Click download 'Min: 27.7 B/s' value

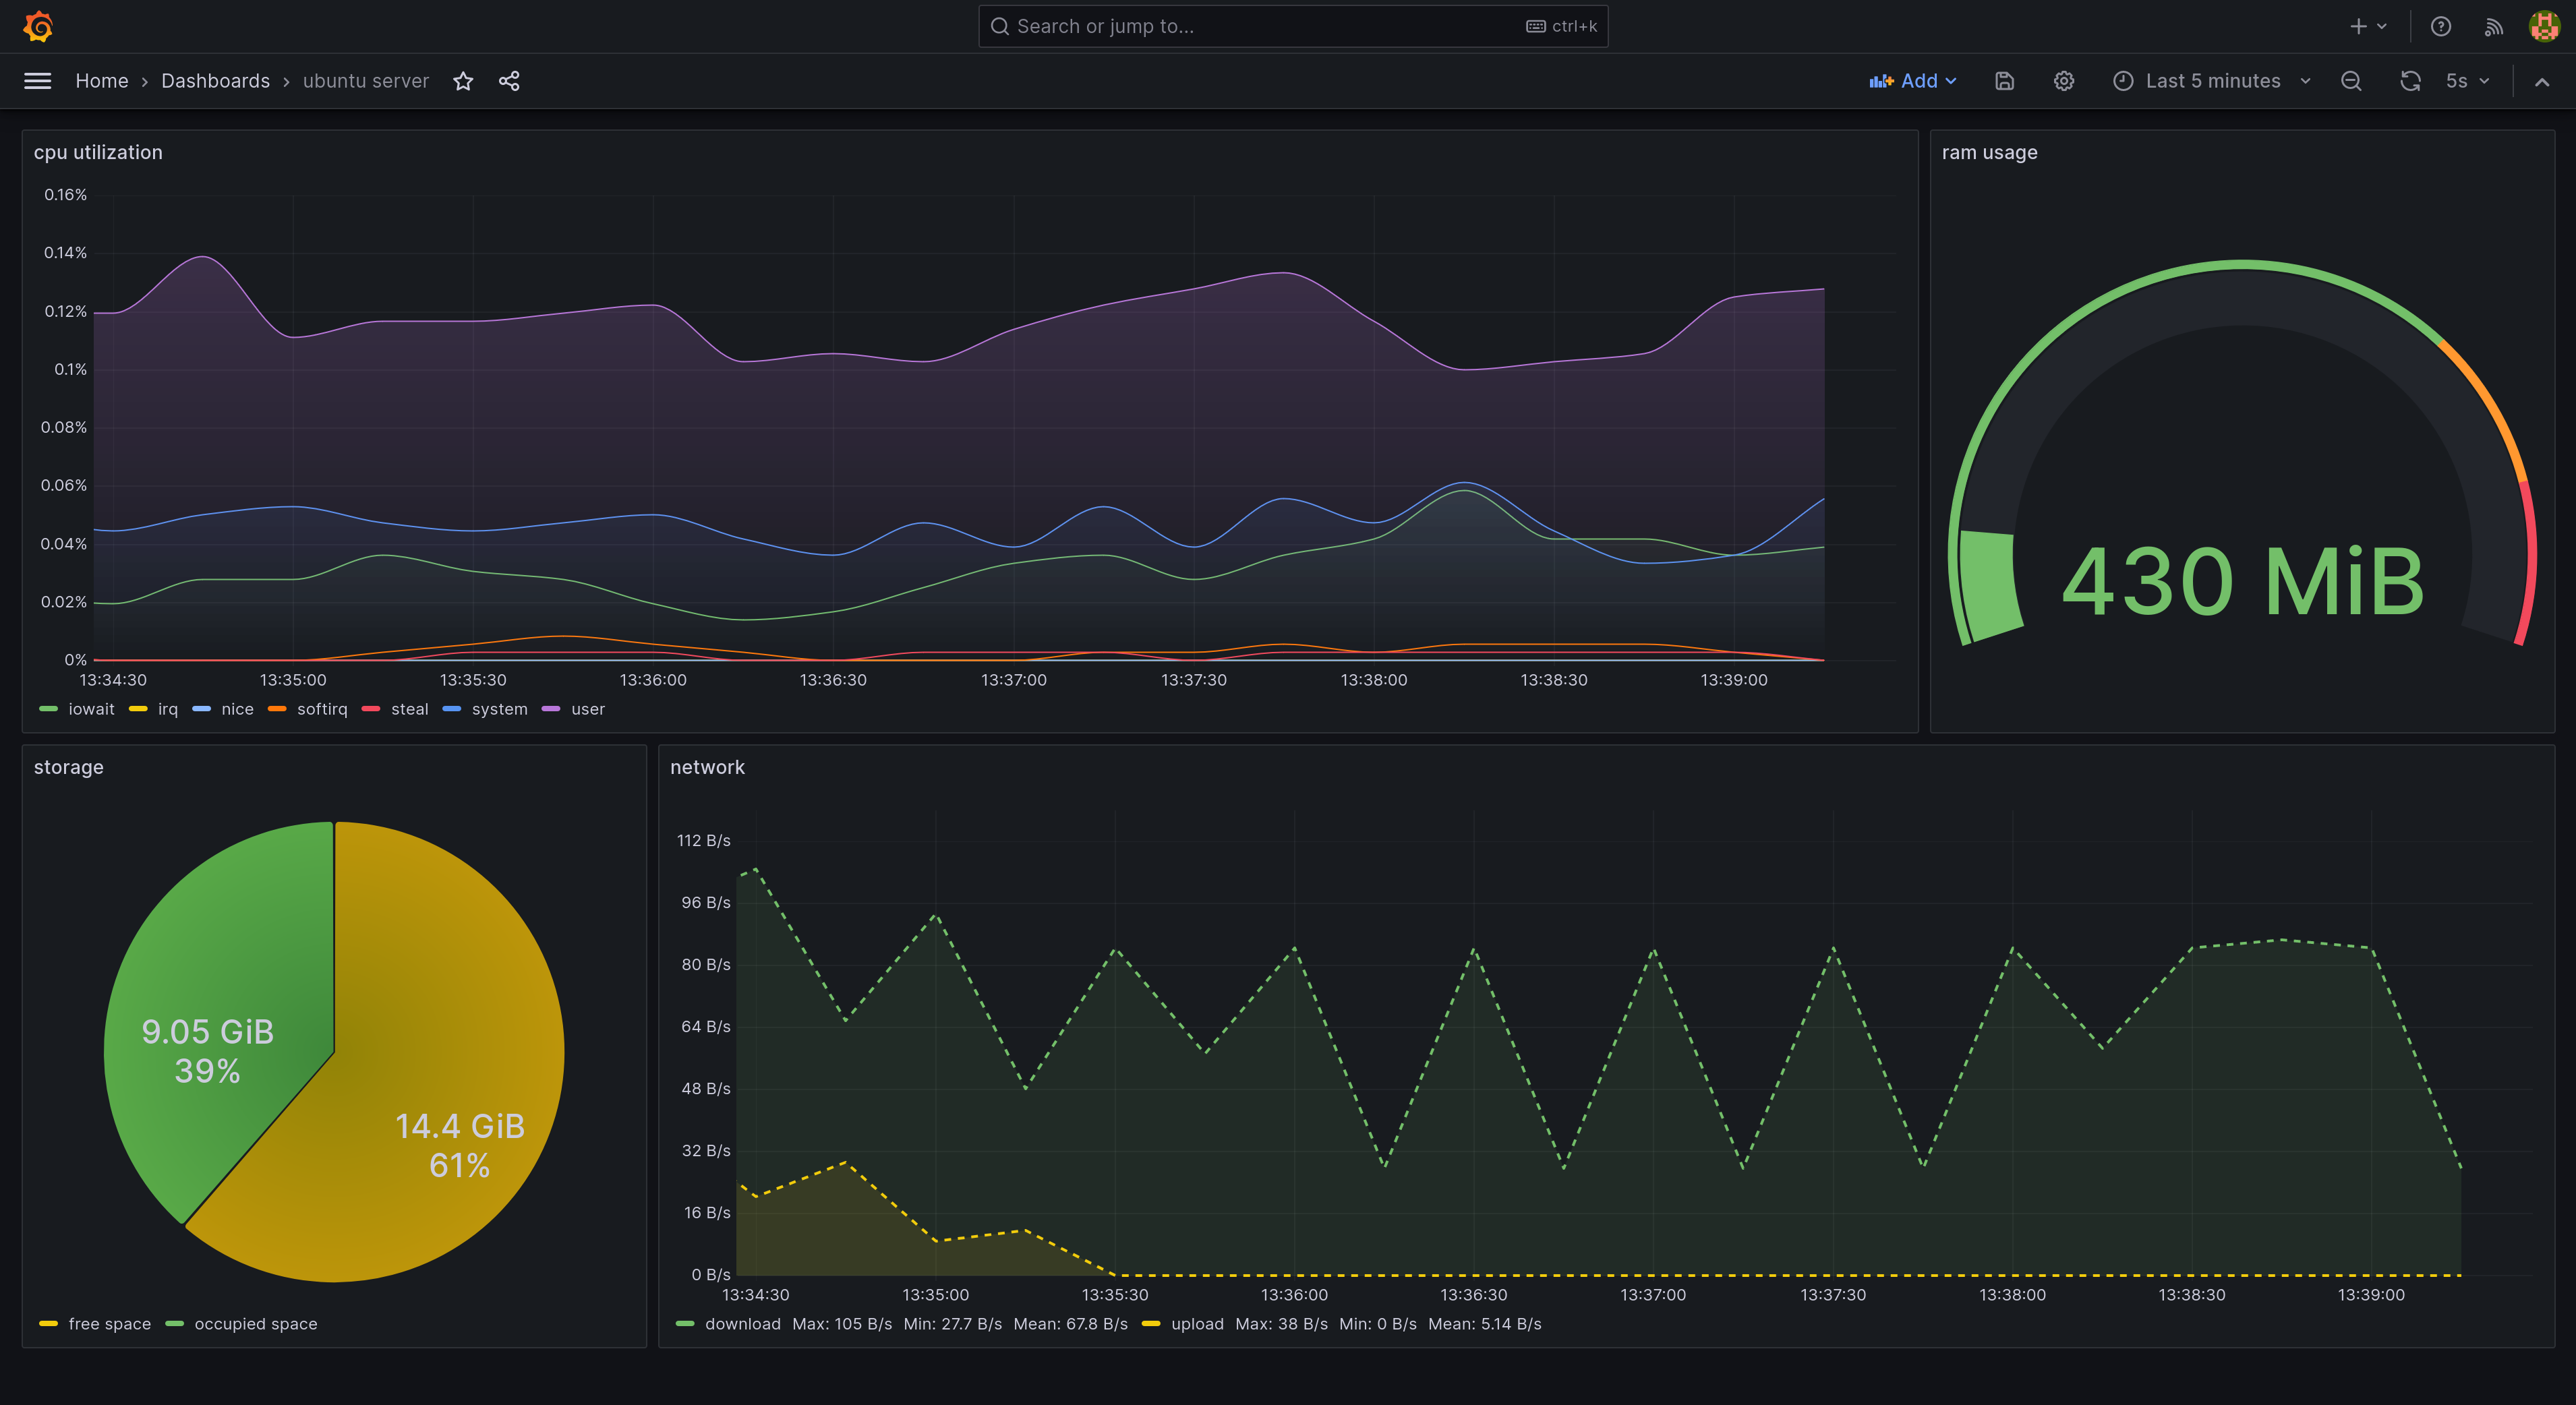click(x=952, y=1324)
